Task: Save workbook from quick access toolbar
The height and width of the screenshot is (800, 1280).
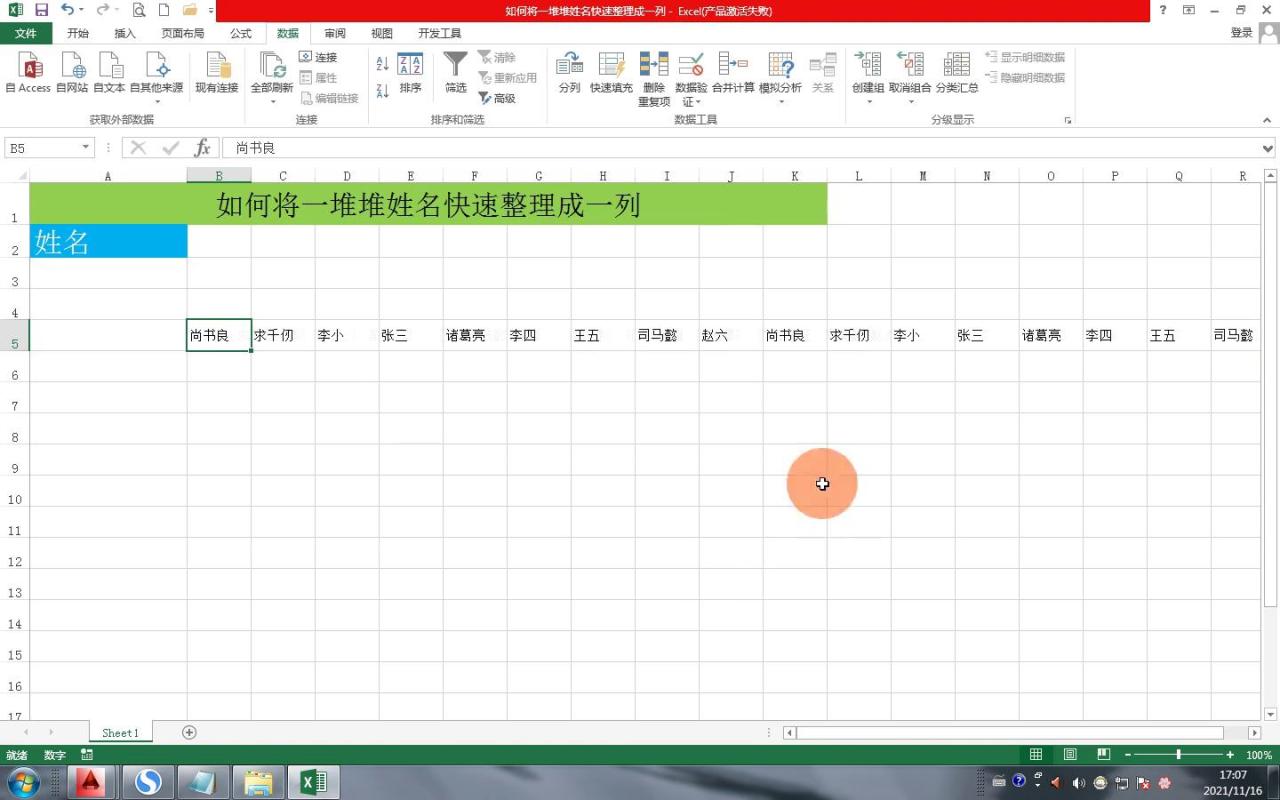Action: (41, 10)
